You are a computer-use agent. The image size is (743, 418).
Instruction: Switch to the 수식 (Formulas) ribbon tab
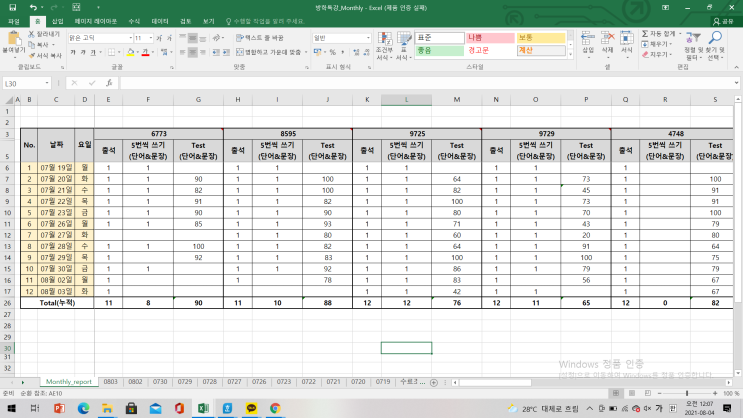coord(134,21)
